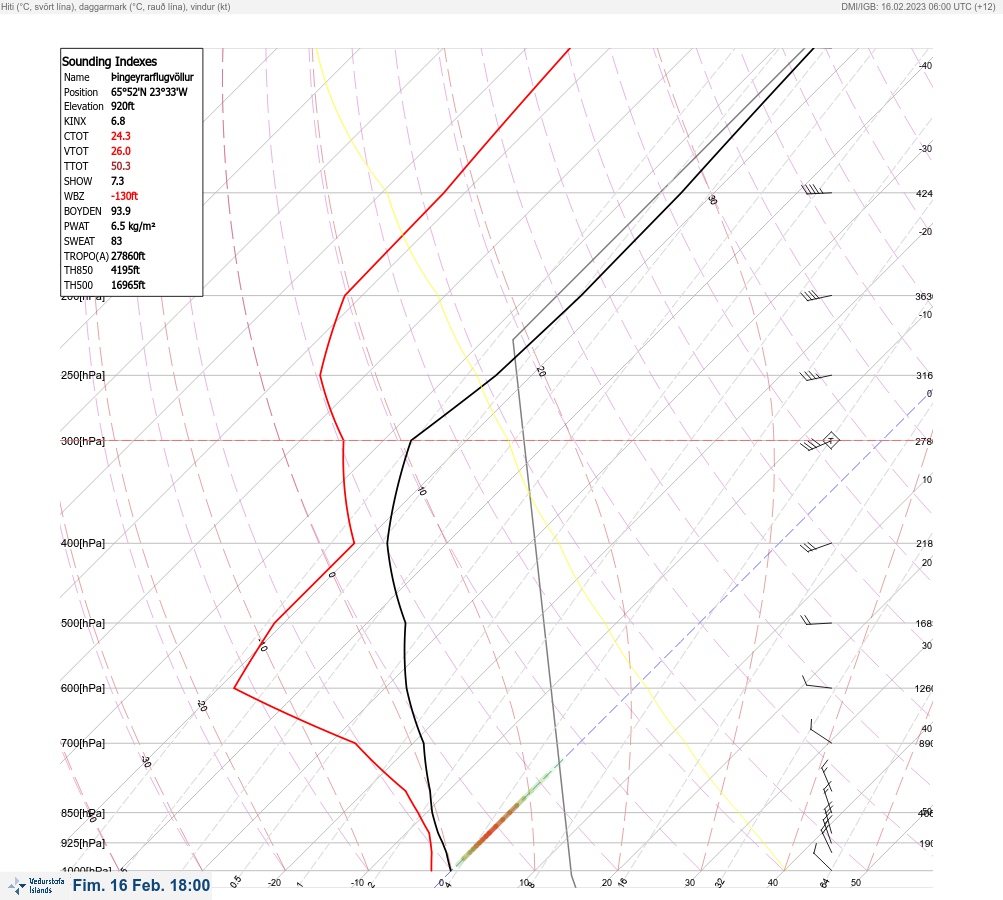
Task: Click the 925[hPa] pressure label
Action: 83,843
